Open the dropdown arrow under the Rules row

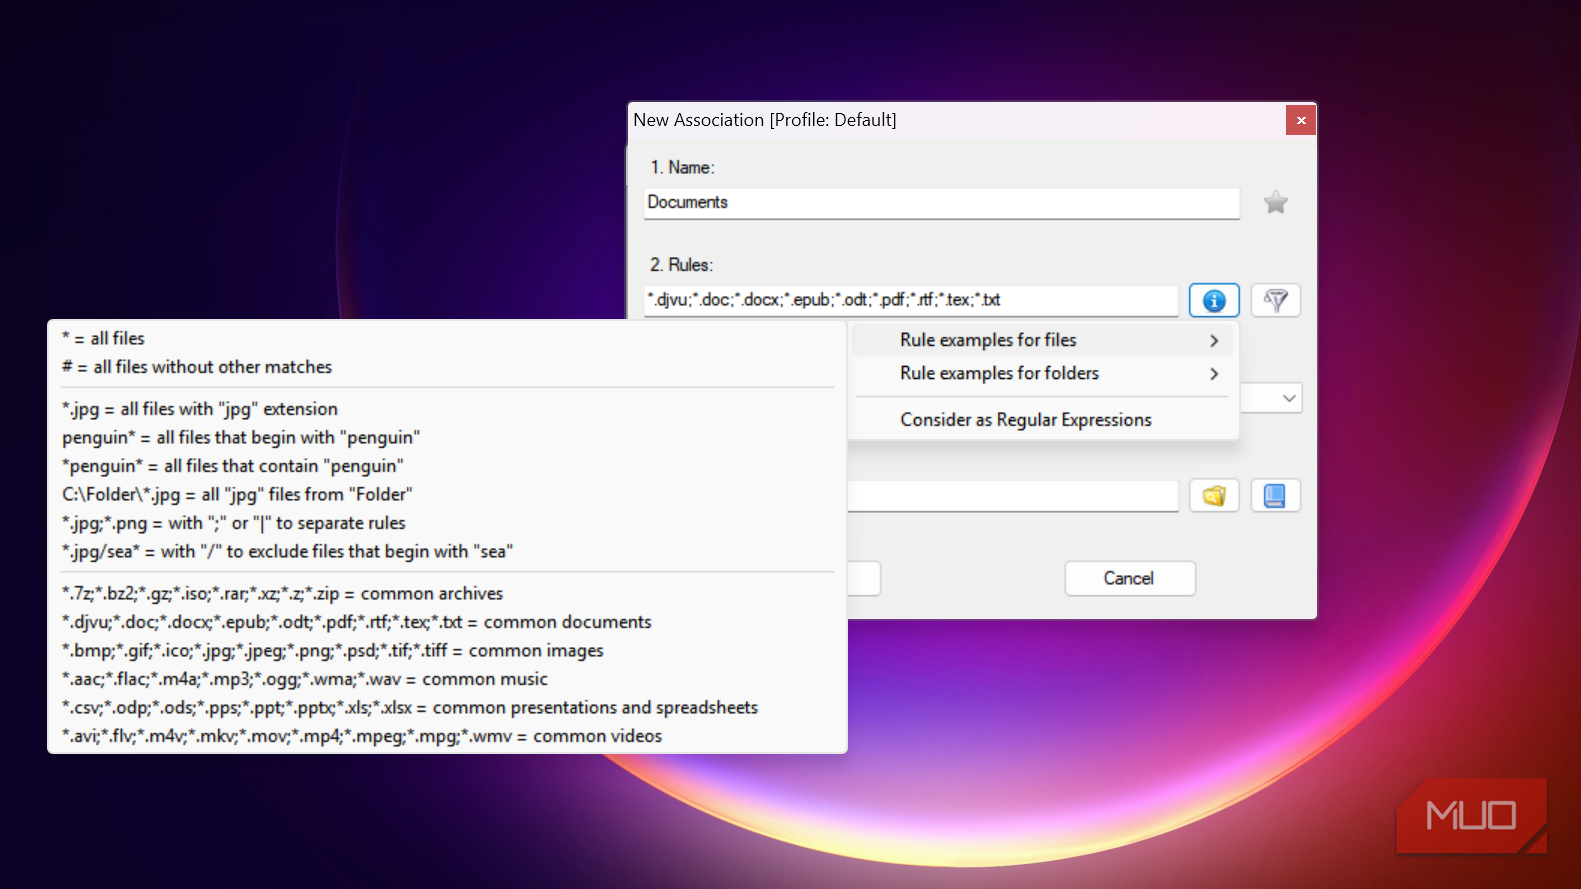[1289, 398]
